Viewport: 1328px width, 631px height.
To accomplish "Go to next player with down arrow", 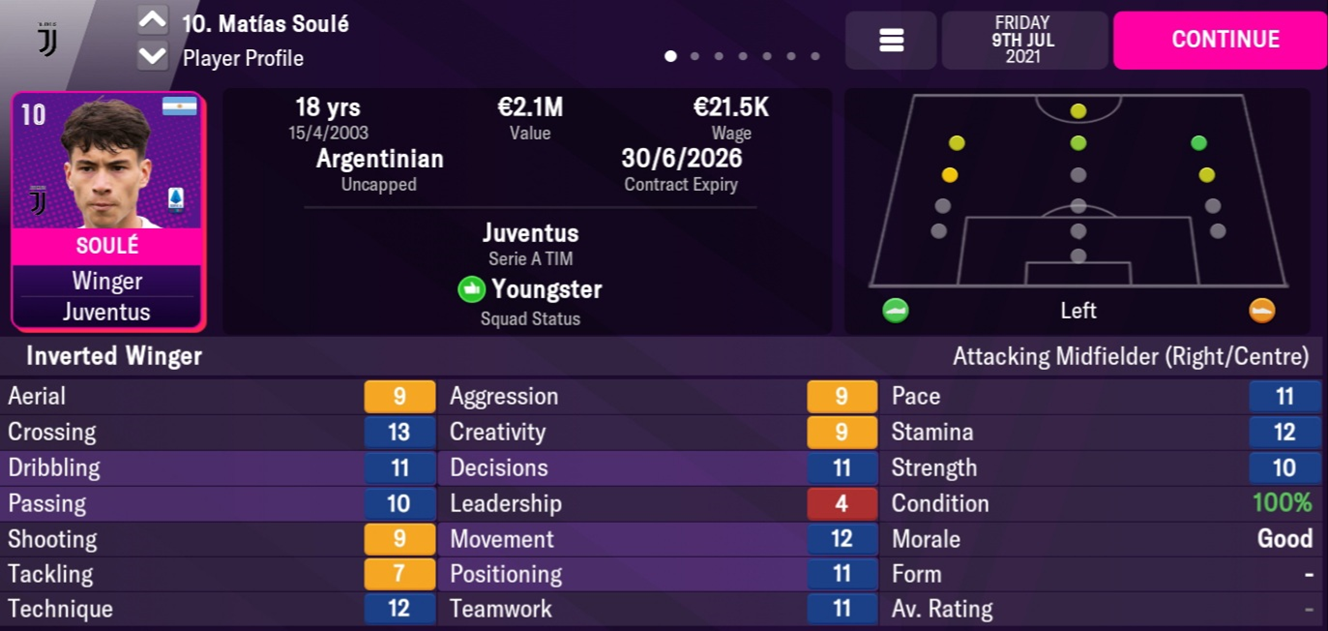I will [152, 56].
